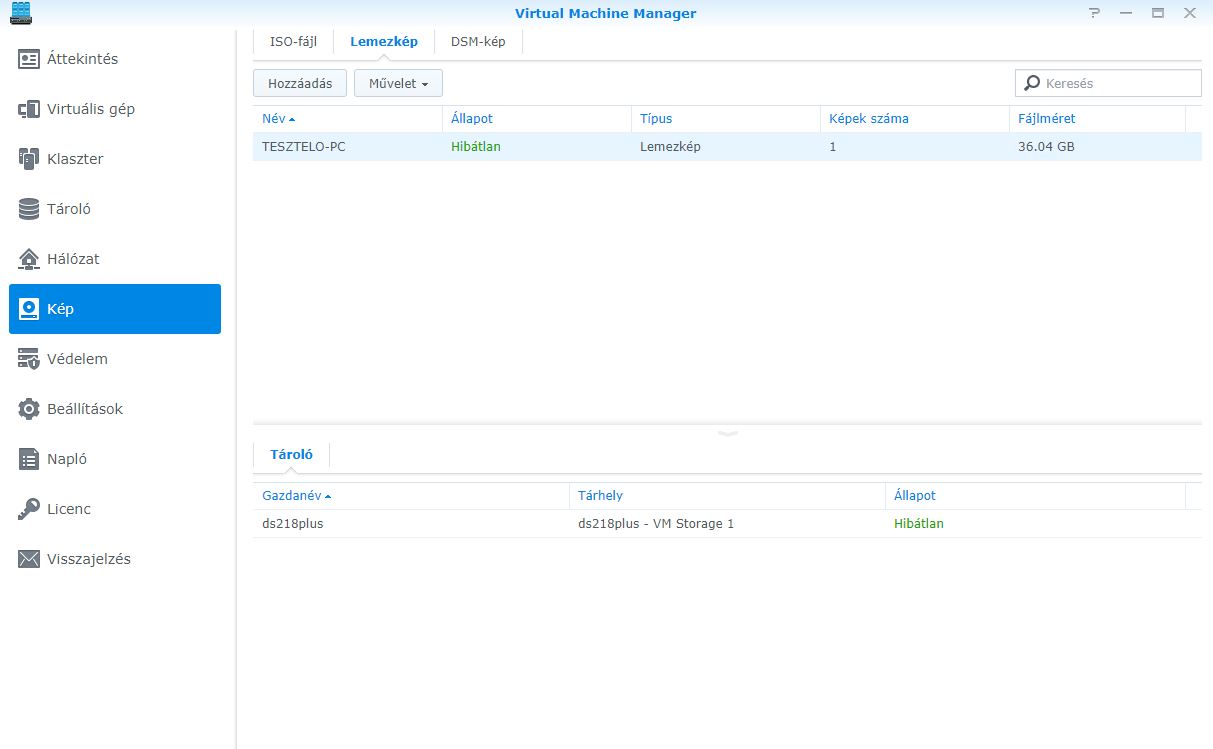Click the Licenc key icon
The height and width of the screenshot is (749, 1213).
29,509
